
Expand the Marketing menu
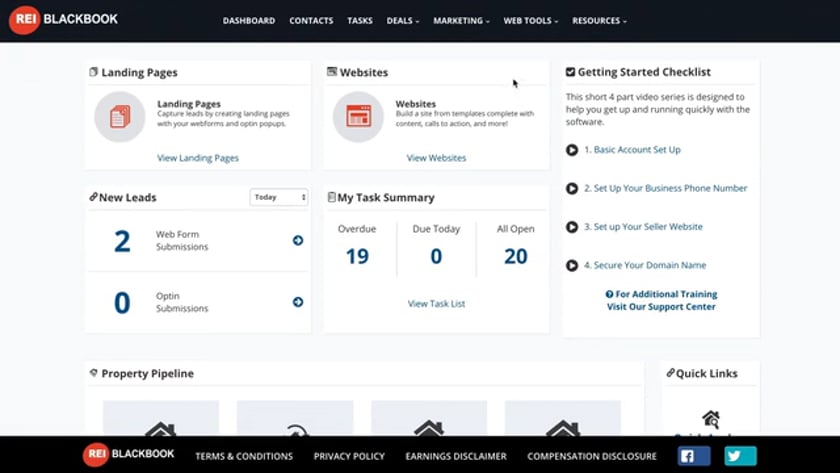[x=461, y=21]
